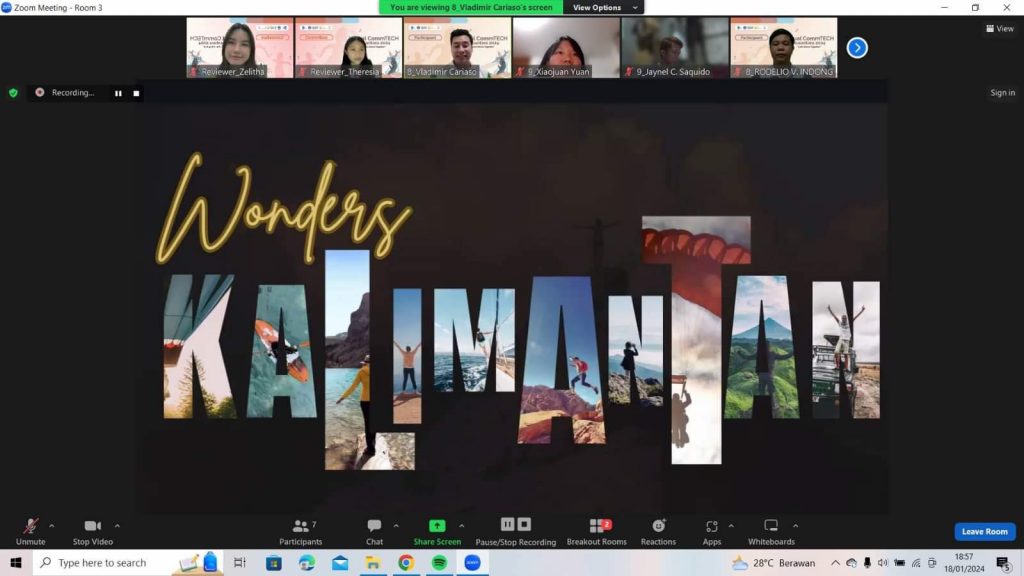Launch Microsoft Edge from the taskbar
The width and height of the screenshot is (1024, 576).
tap(307, 562)
